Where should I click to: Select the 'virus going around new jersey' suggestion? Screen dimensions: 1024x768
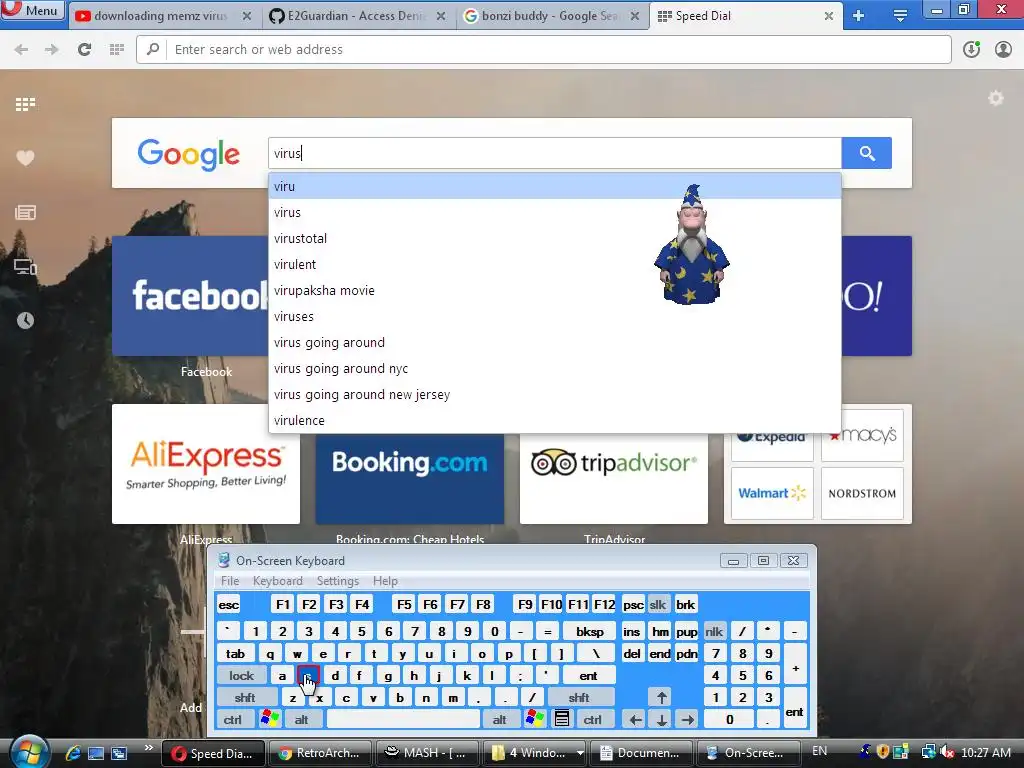click(554, 394)
